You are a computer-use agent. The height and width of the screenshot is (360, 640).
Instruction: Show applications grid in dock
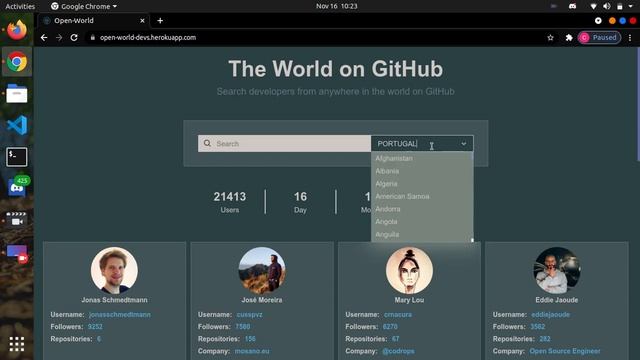click(x=17, y=344)
